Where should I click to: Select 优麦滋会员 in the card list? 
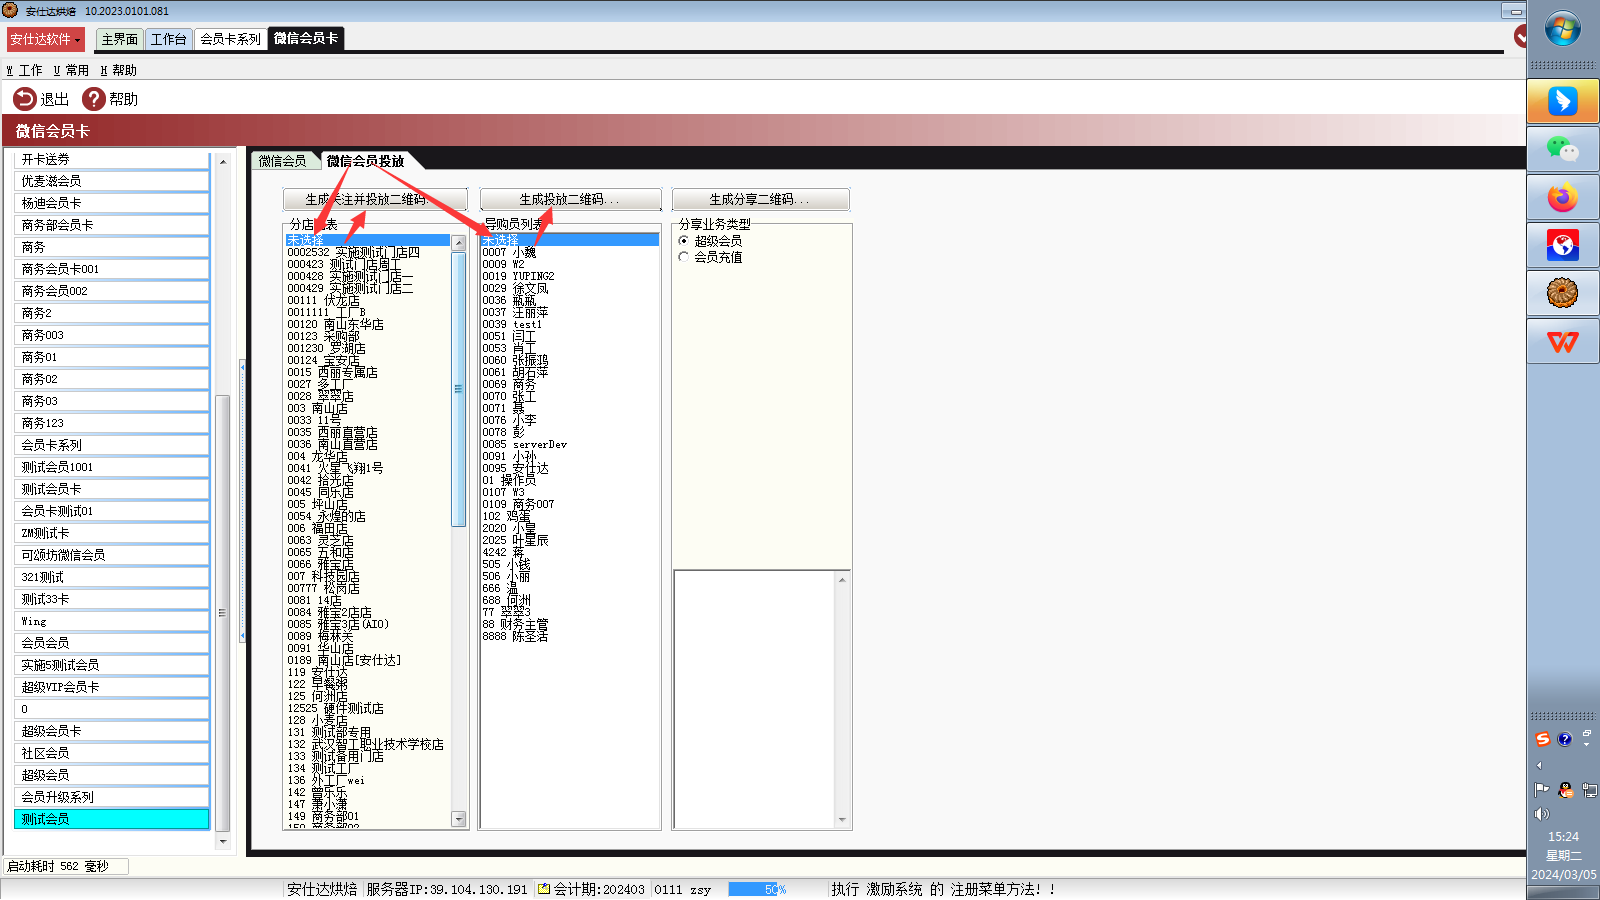(x=112, y=181)
